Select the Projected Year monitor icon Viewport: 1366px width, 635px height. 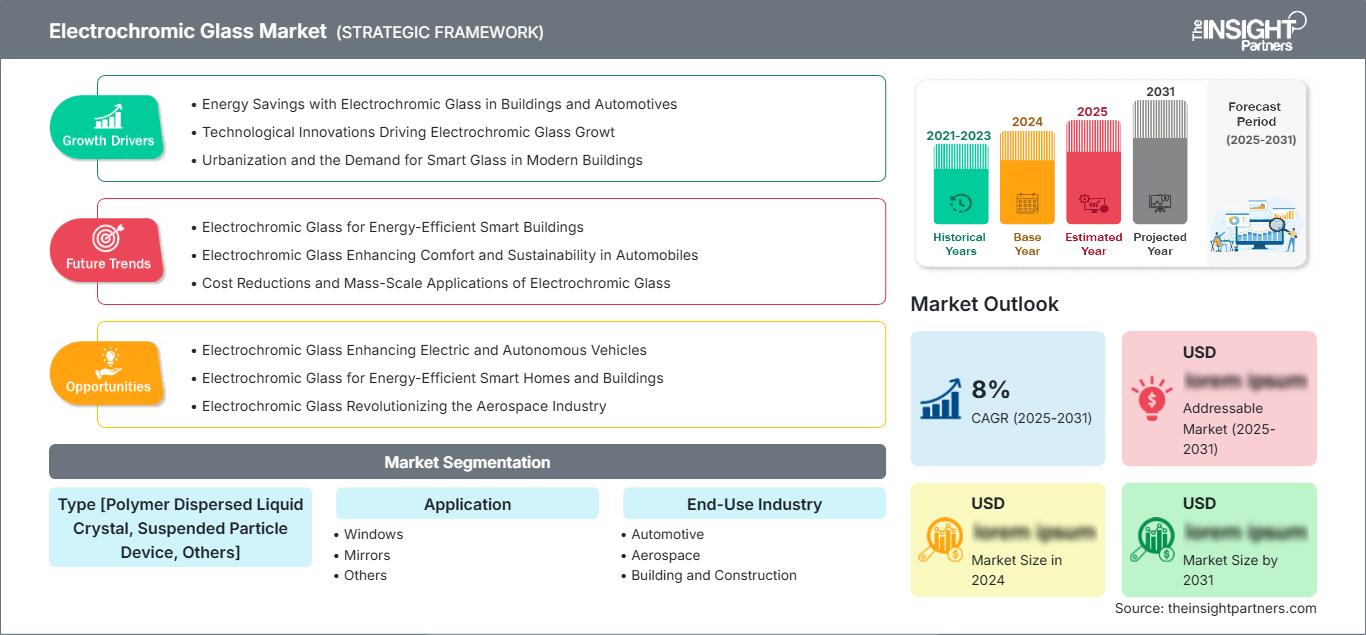(x=1160, y=203)
